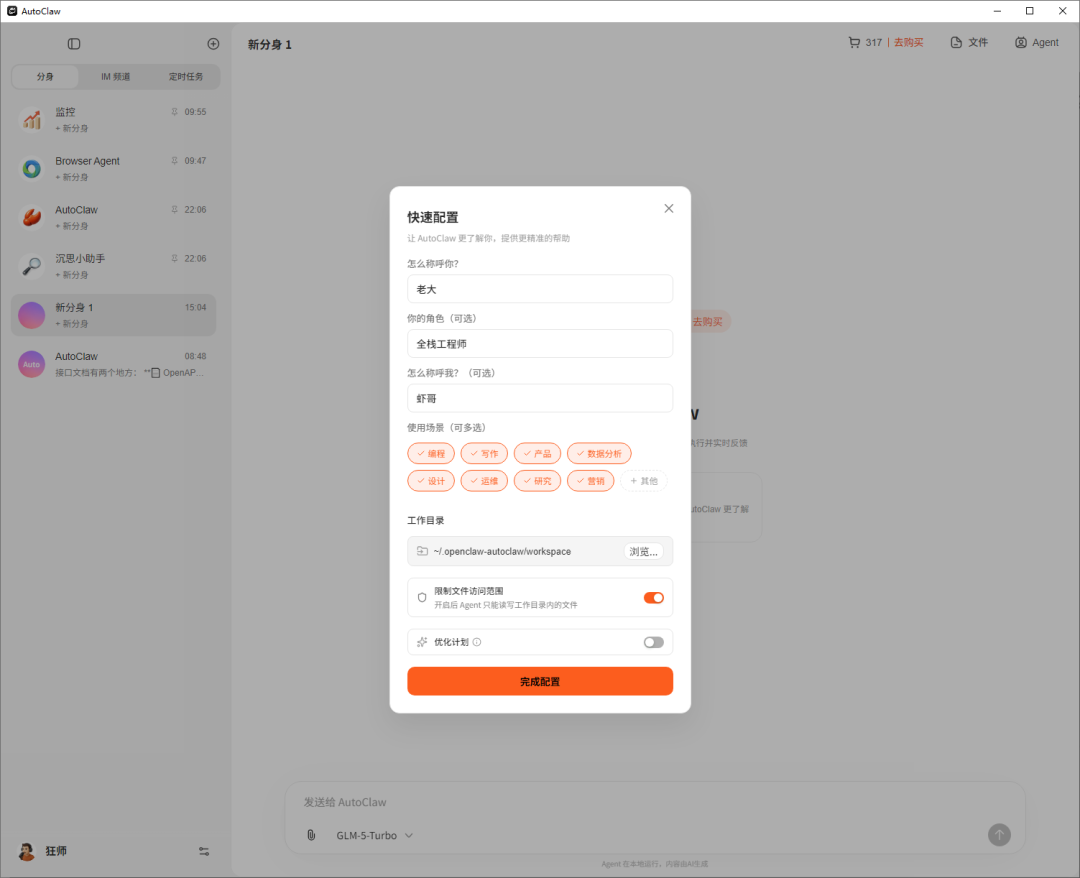Click the 狂师 username label
Screen dimensions: 1080x878
click(x=56, y=852)
